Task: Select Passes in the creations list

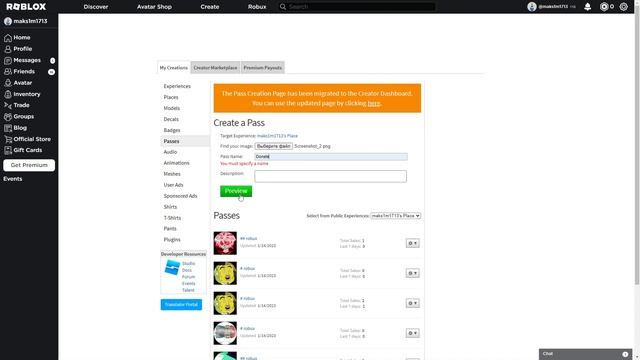Action: pos(171,141)
